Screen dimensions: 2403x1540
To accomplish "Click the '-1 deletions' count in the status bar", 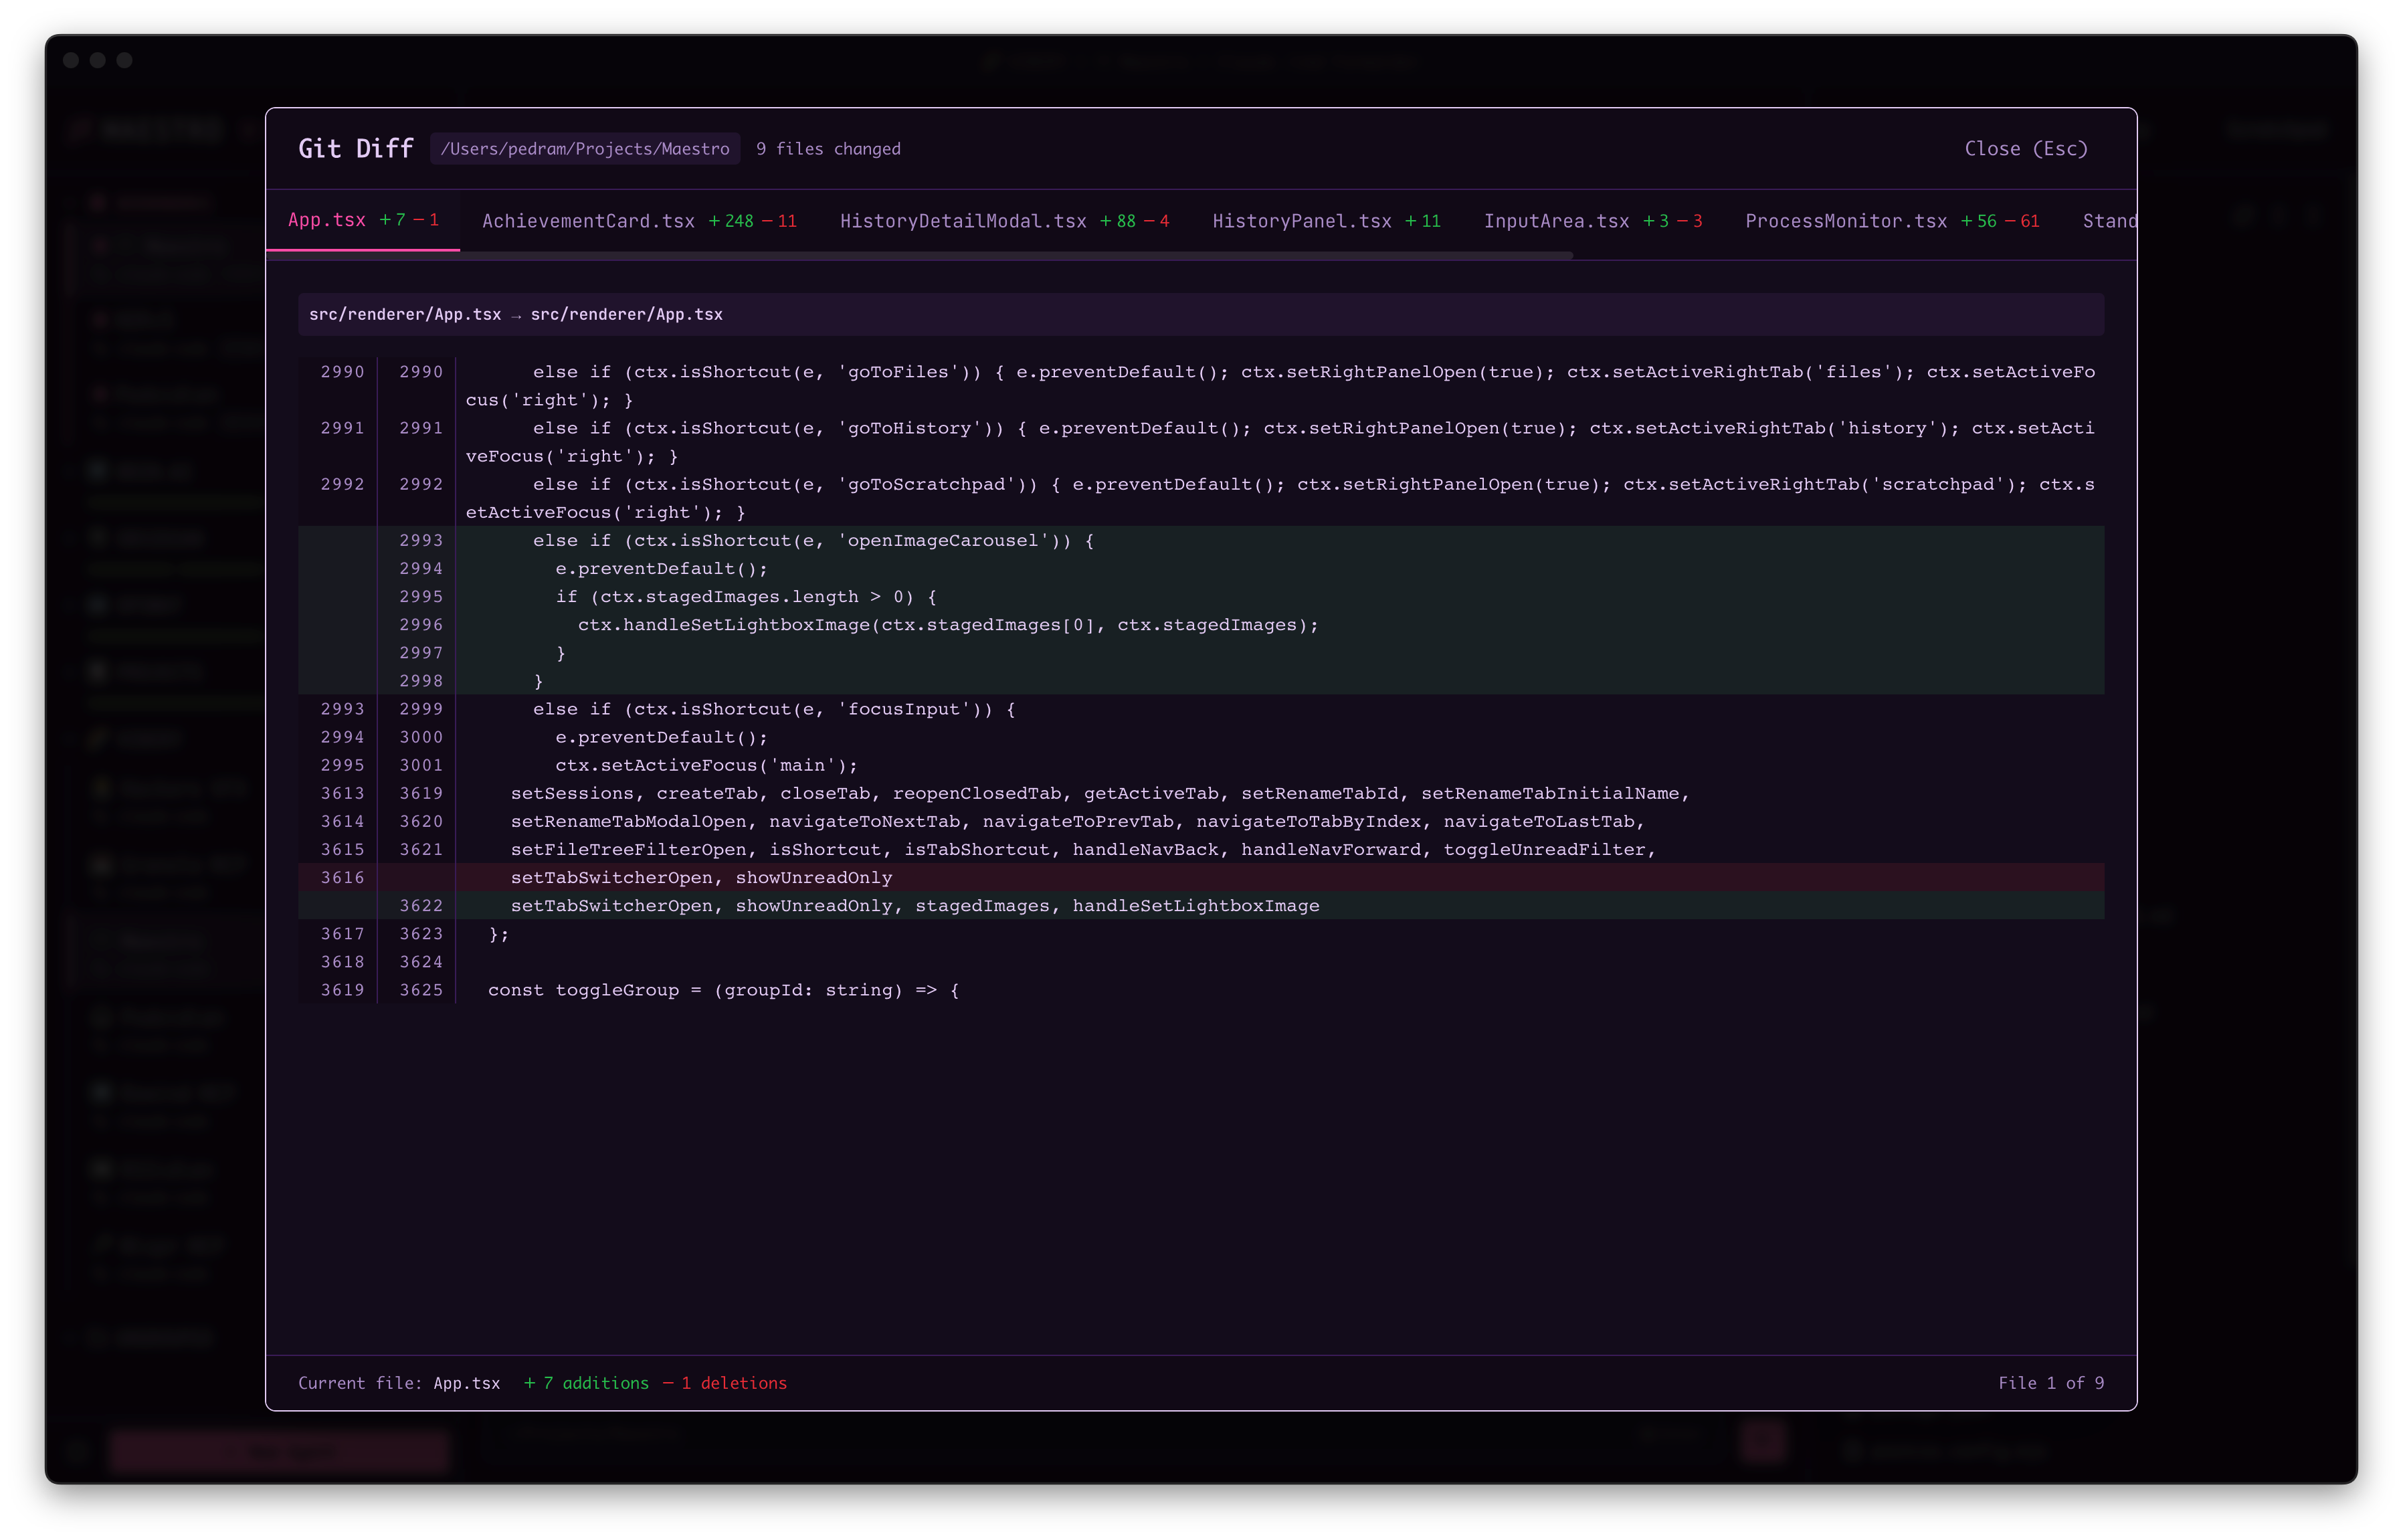I will click(726, 1383).
